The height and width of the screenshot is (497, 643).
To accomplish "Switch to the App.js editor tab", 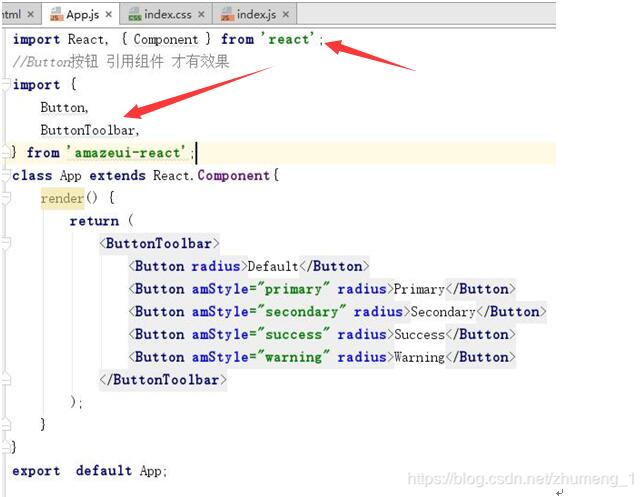I will click(x=81, y=15).
